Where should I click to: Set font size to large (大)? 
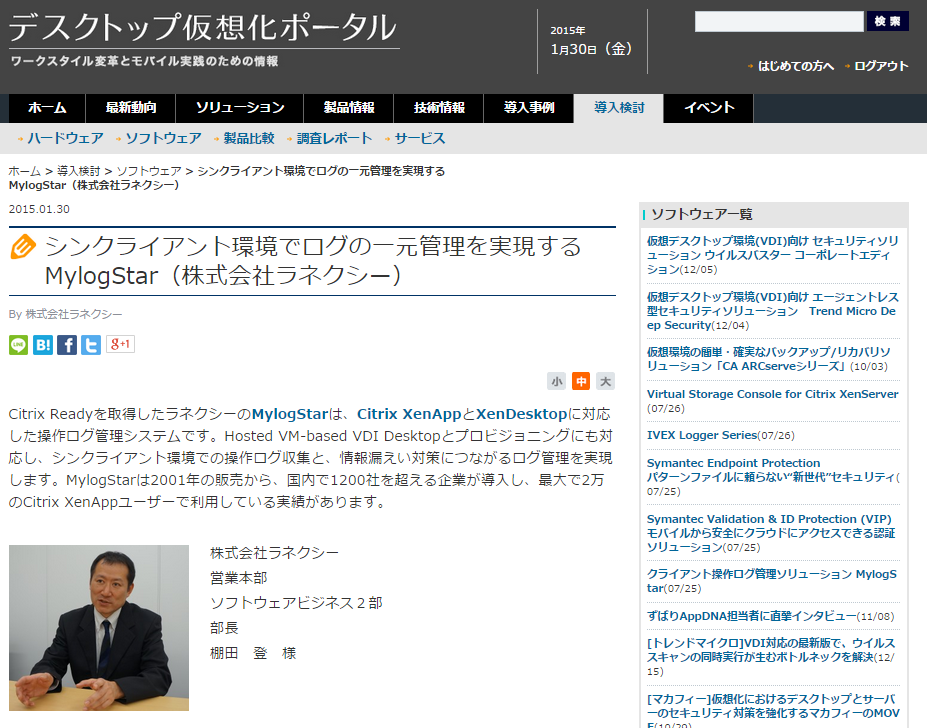pyautogui.click(x=605, y=381)
